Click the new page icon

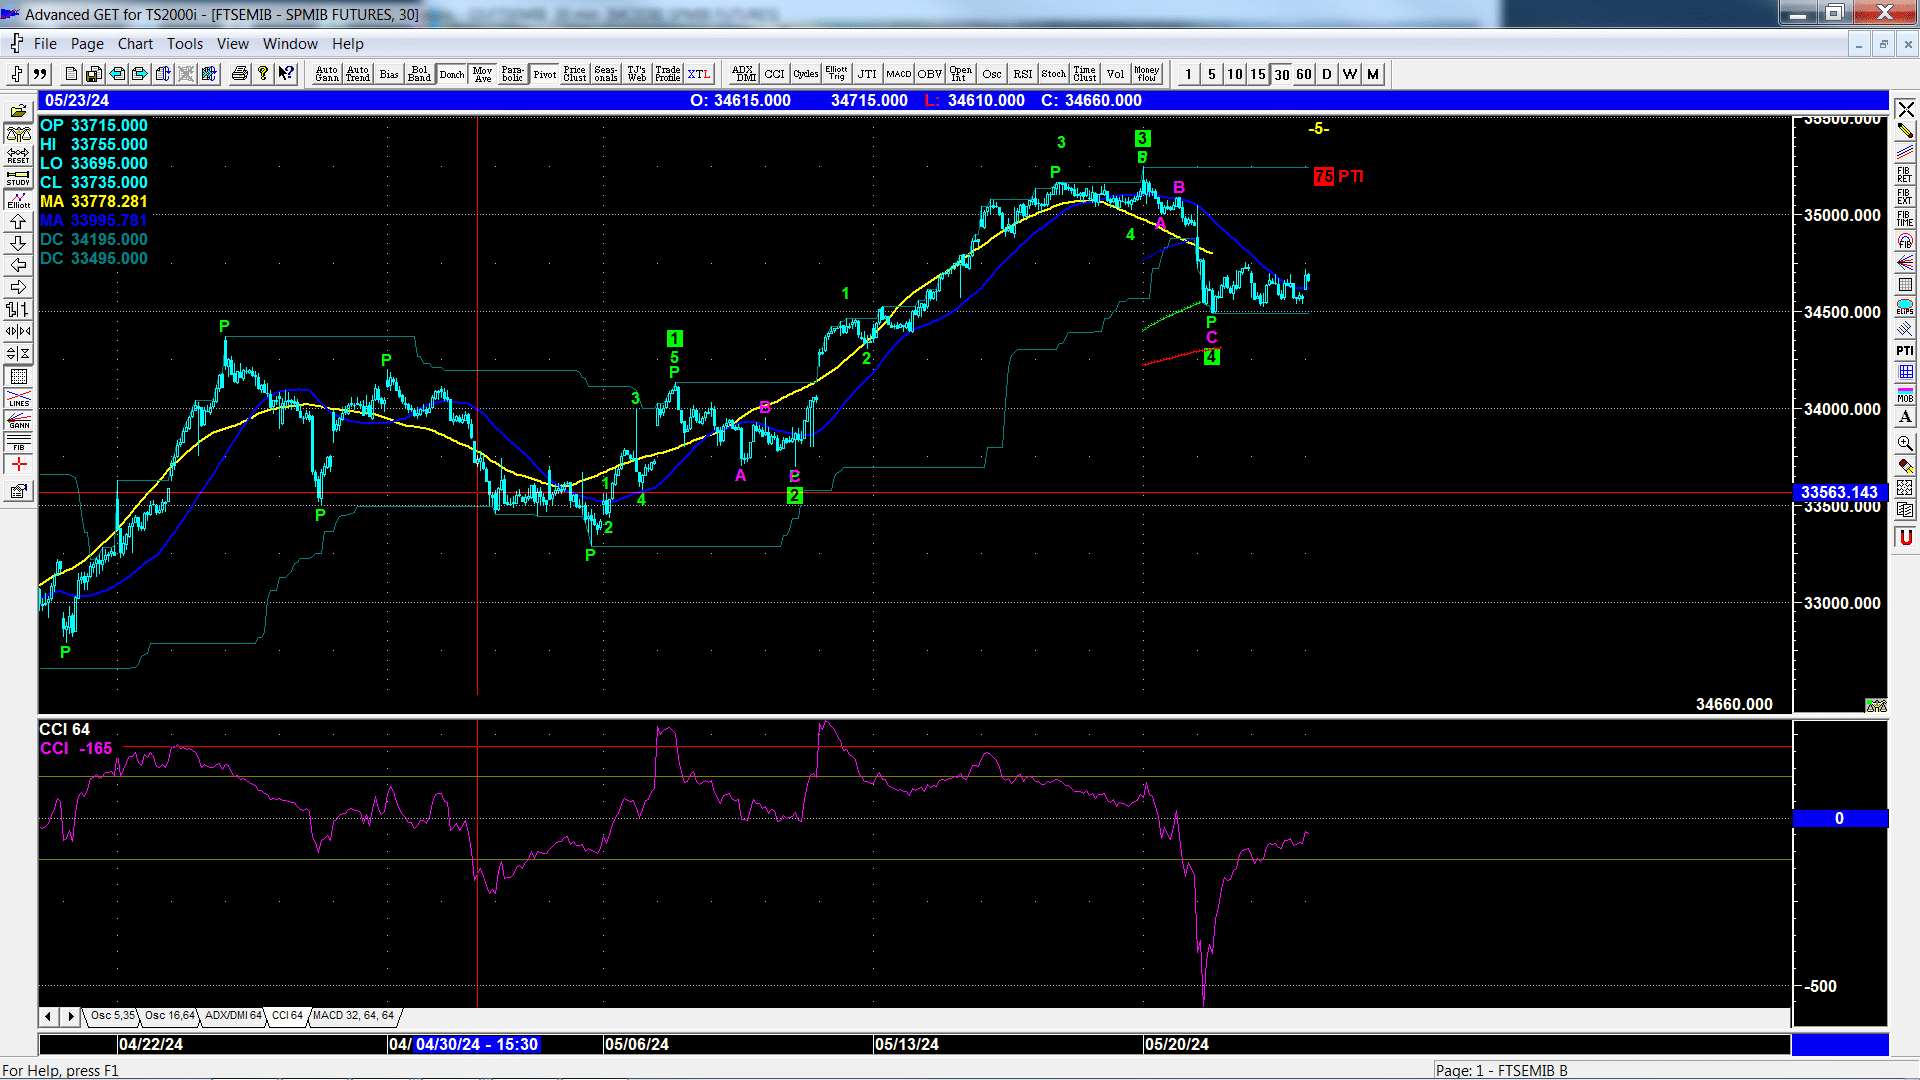pos(71,74)
